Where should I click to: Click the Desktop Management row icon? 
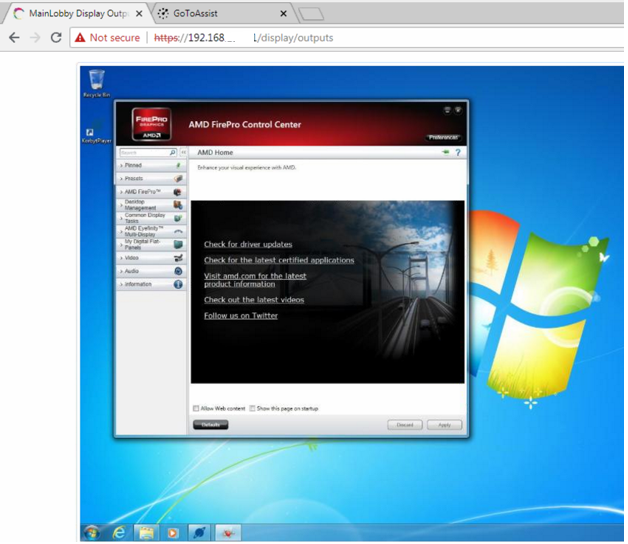tap(178, 205)
